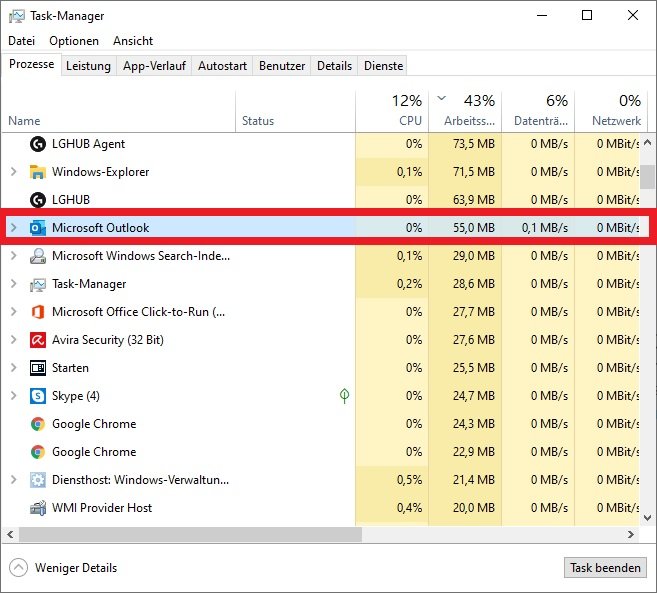The height and width of the screenshot is (593, 657).
Task: Click the Diensthost gear icon
Action: tap(38, 480)
